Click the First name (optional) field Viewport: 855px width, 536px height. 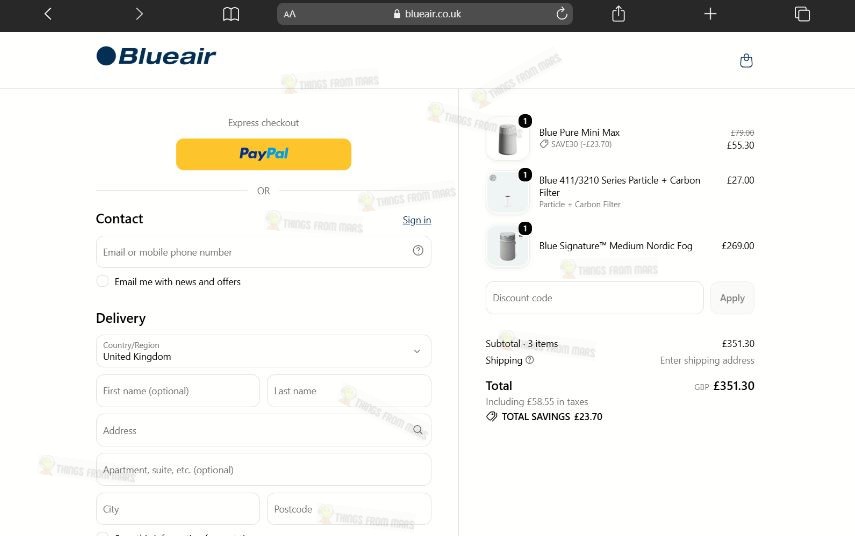click(x=178, y=390)
